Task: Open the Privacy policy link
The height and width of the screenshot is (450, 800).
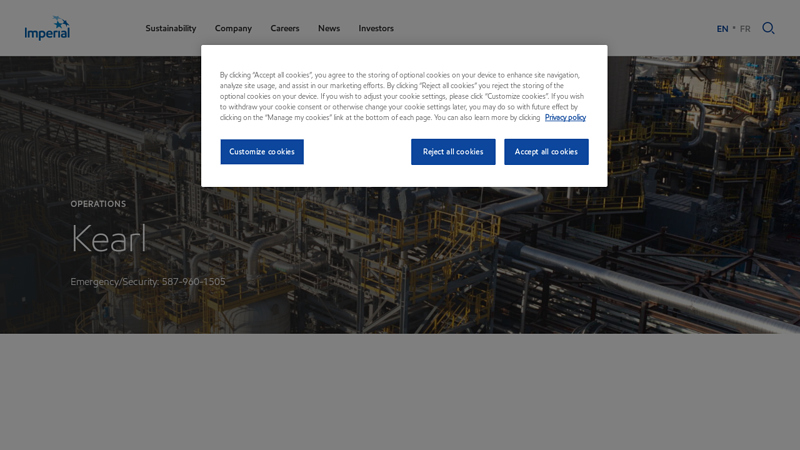Action: click(565, 118)
